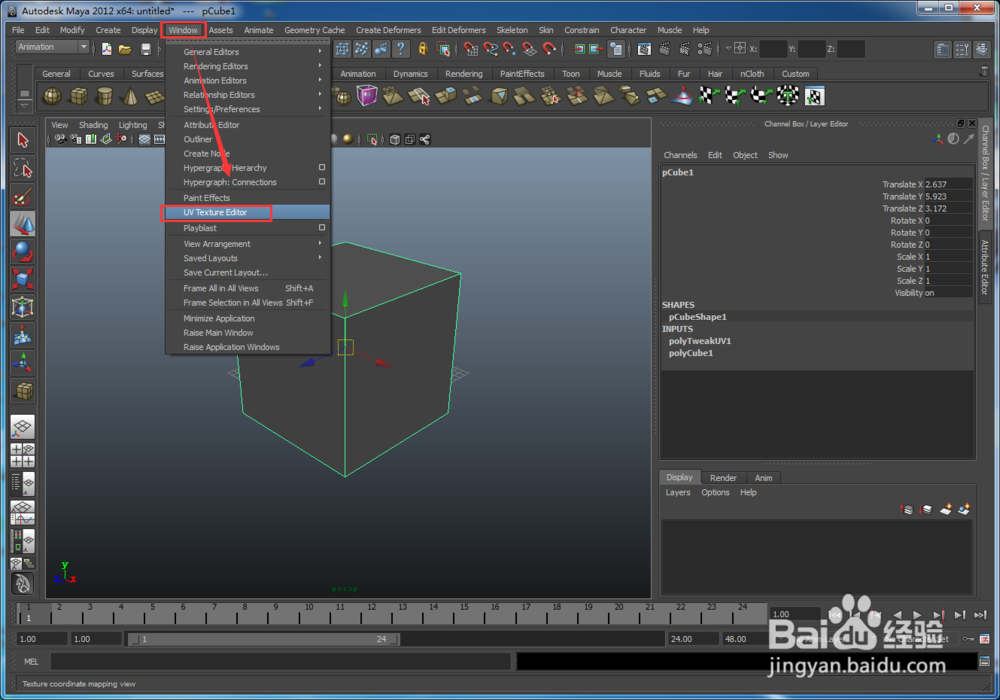1000x700 pixels.
Task: Select the Paint Selection tool
Action: click(x=22, y=196)
